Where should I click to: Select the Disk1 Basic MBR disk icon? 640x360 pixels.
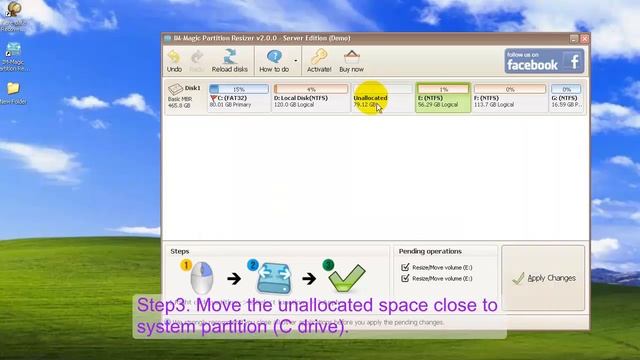click(x=176, y=89)
